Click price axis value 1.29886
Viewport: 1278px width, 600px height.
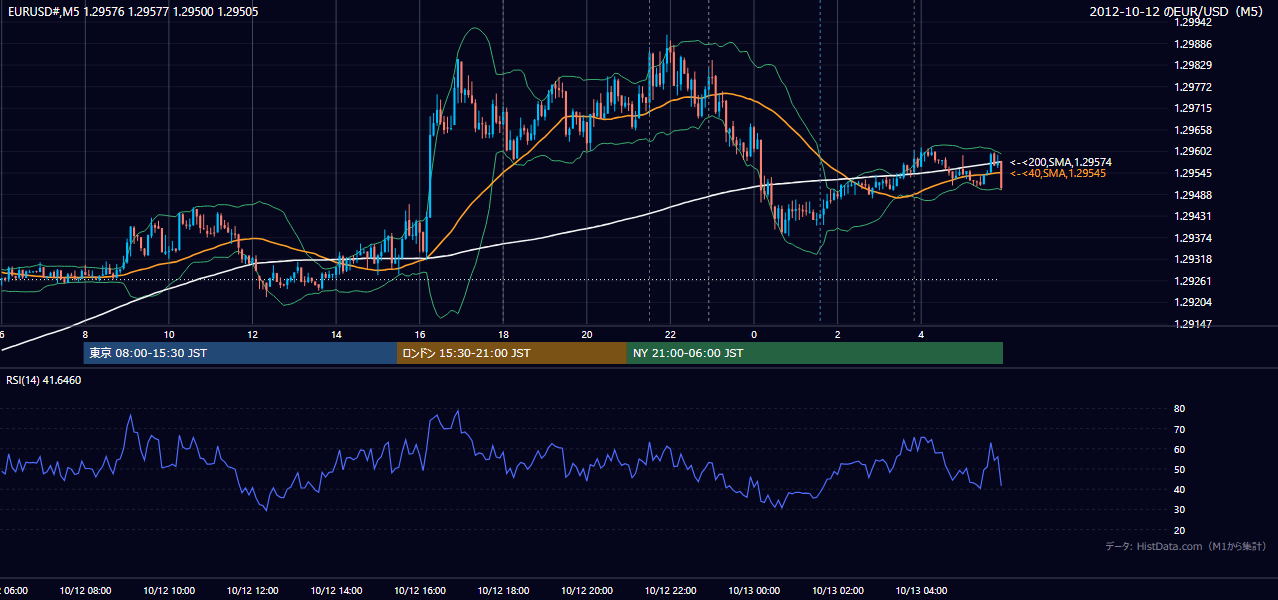[1193, 44]
